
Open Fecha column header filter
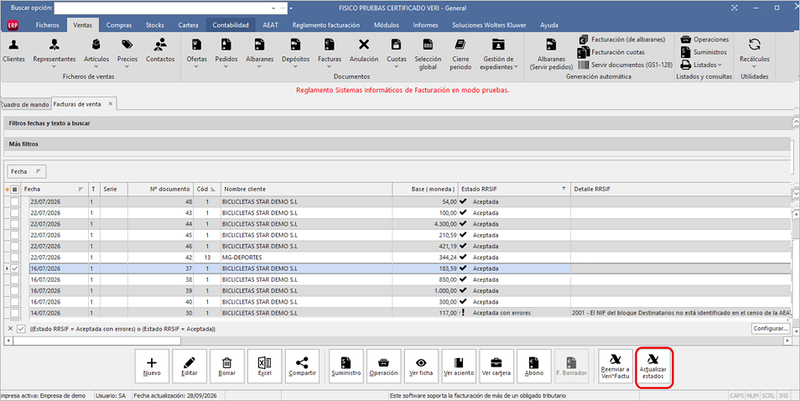(x=81, y=189)
